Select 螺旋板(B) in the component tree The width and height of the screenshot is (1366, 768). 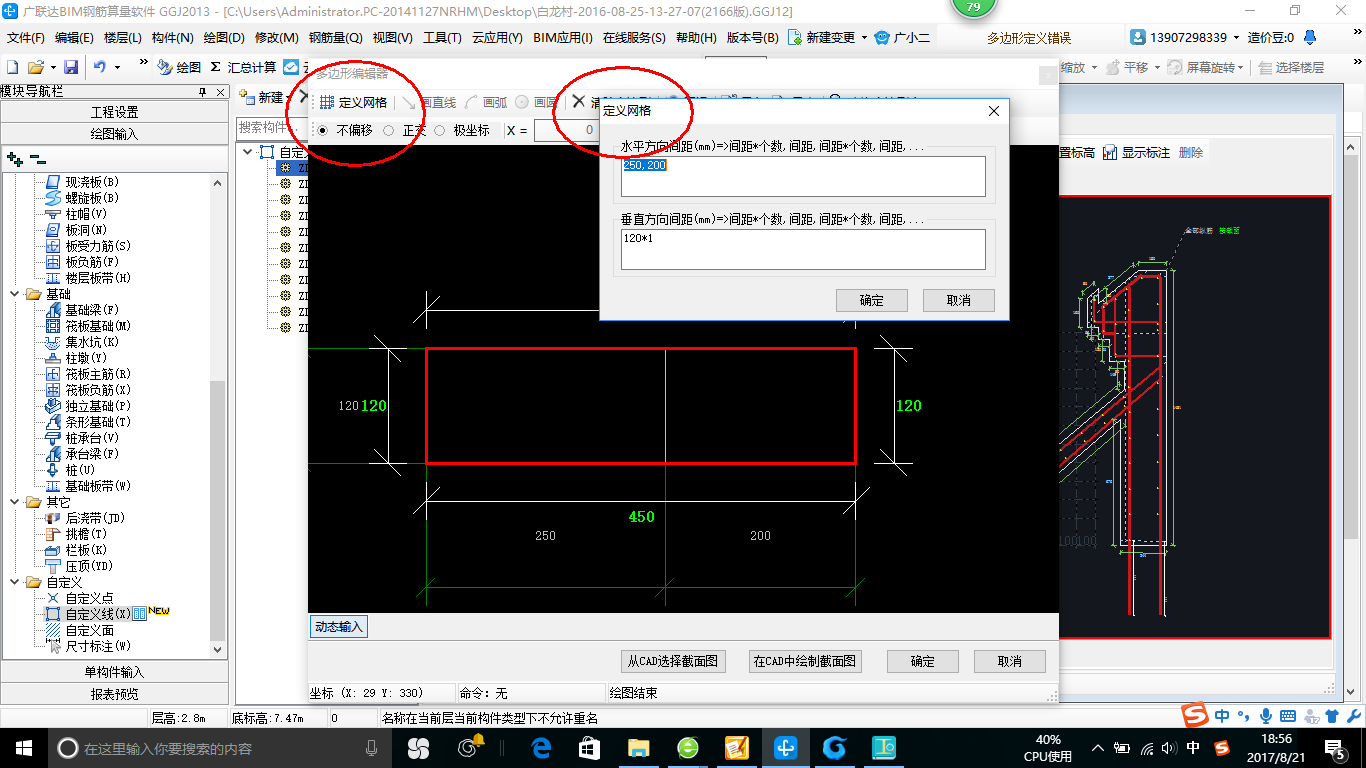click(x=91, y=198)
